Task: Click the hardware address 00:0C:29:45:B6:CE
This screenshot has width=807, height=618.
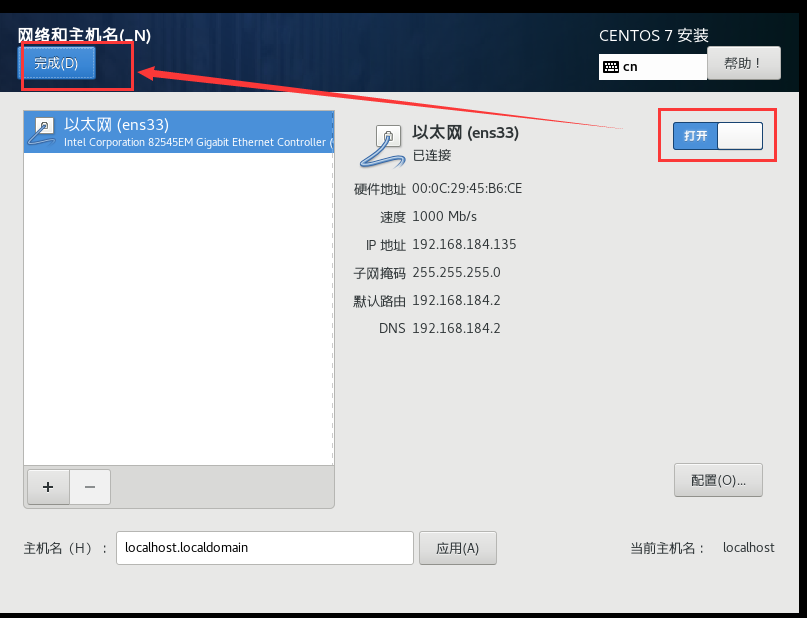Action: [x=467, y=188]
